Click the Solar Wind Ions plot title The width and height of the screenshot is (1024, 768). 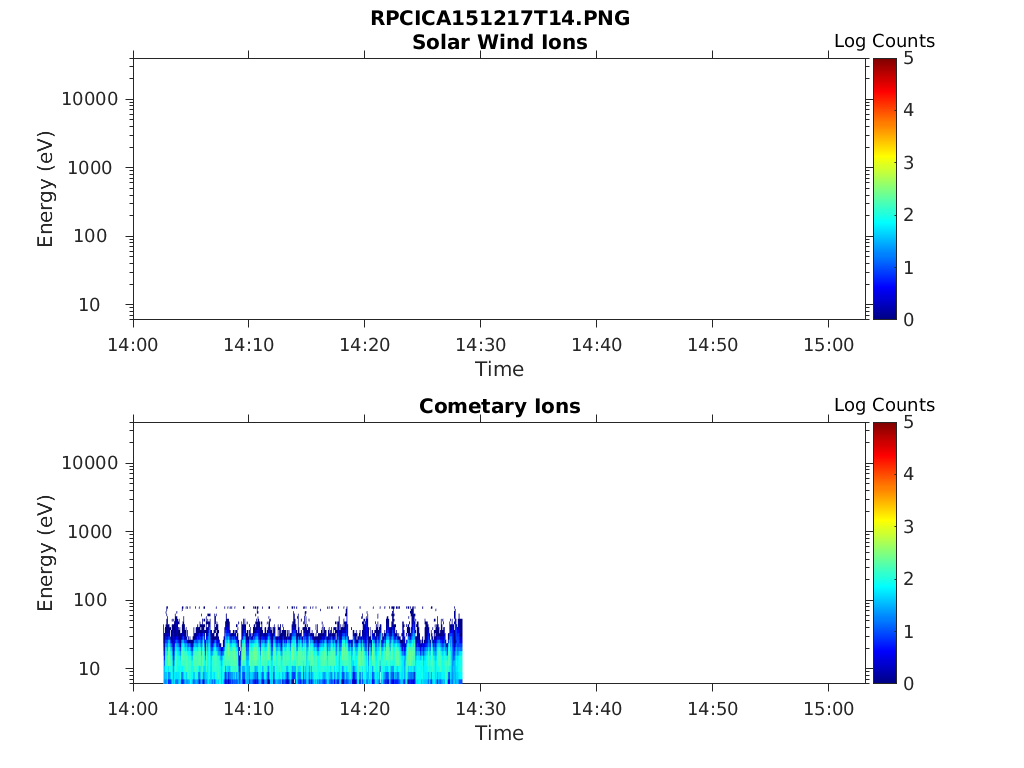500,42
